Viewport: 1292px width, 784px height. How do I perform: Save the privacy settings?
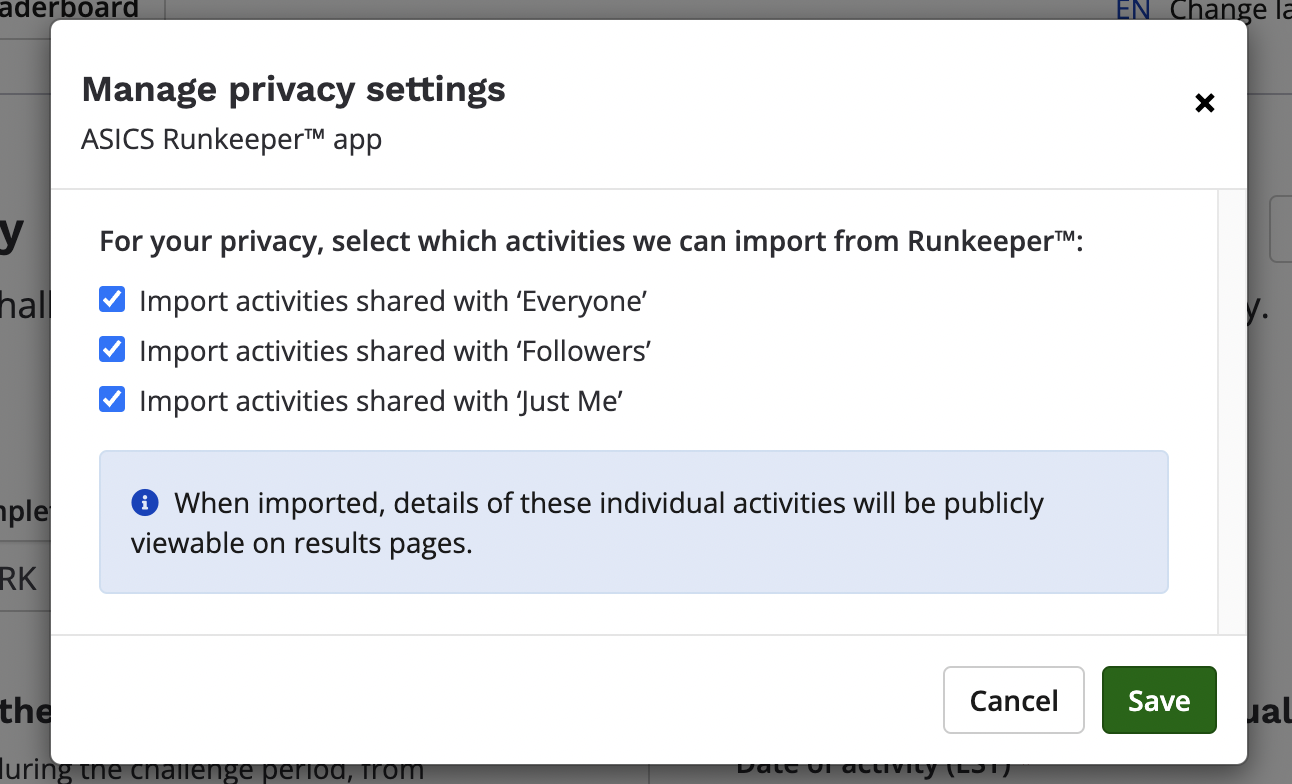(x=1159, y=700)
